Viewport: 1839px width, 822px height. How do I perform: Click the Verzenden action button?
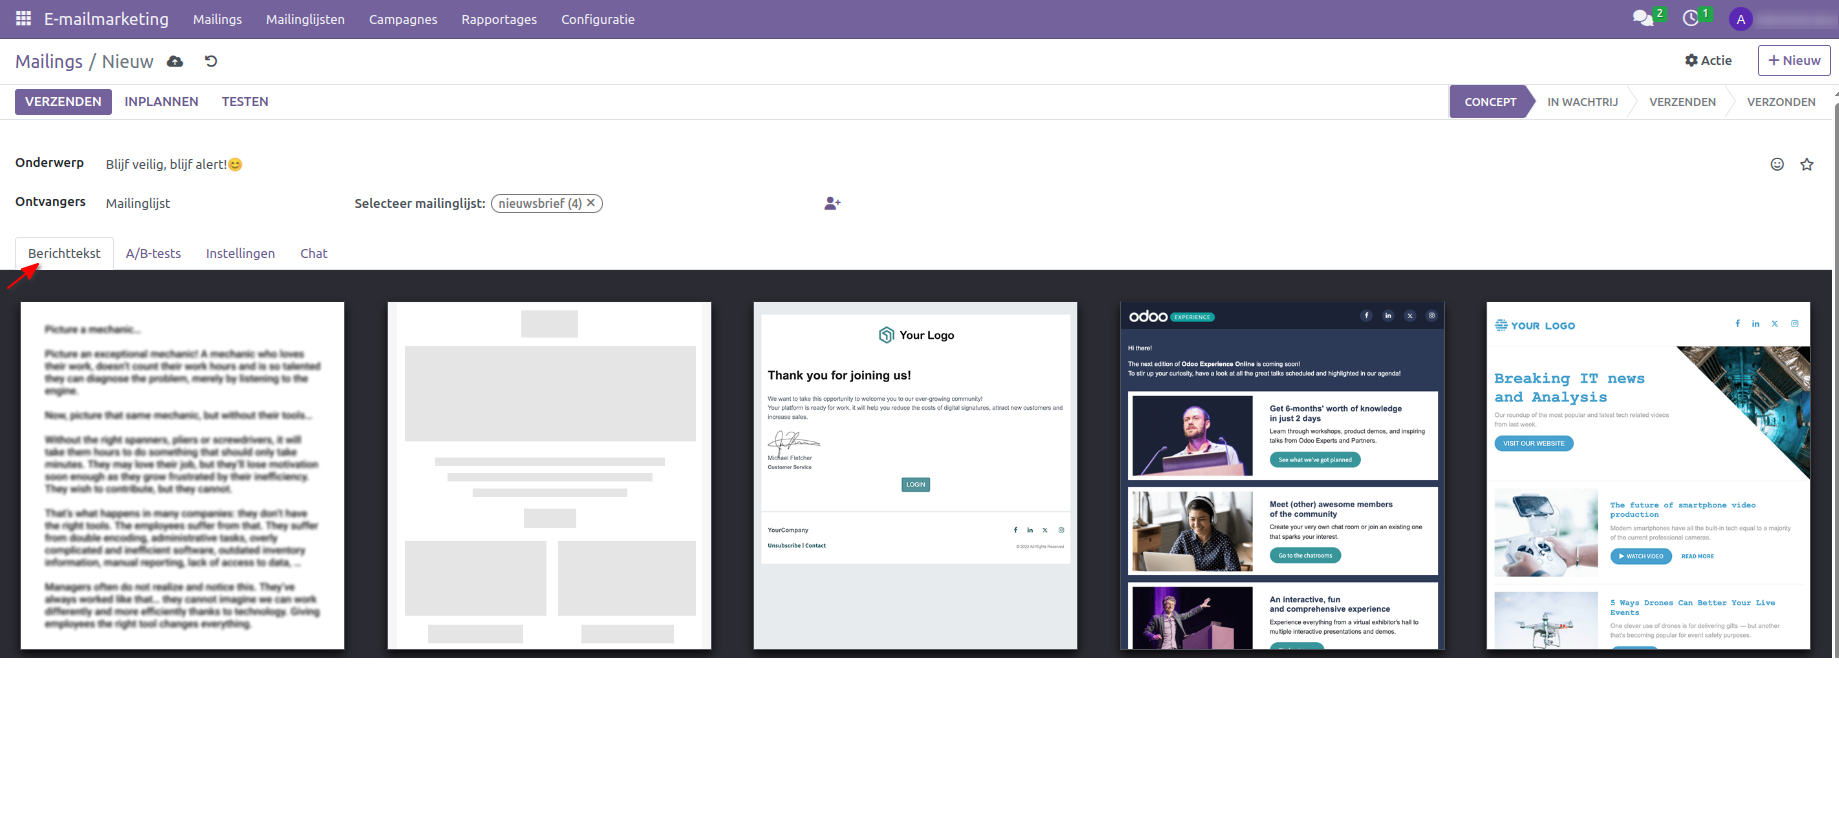click(63, 102)
